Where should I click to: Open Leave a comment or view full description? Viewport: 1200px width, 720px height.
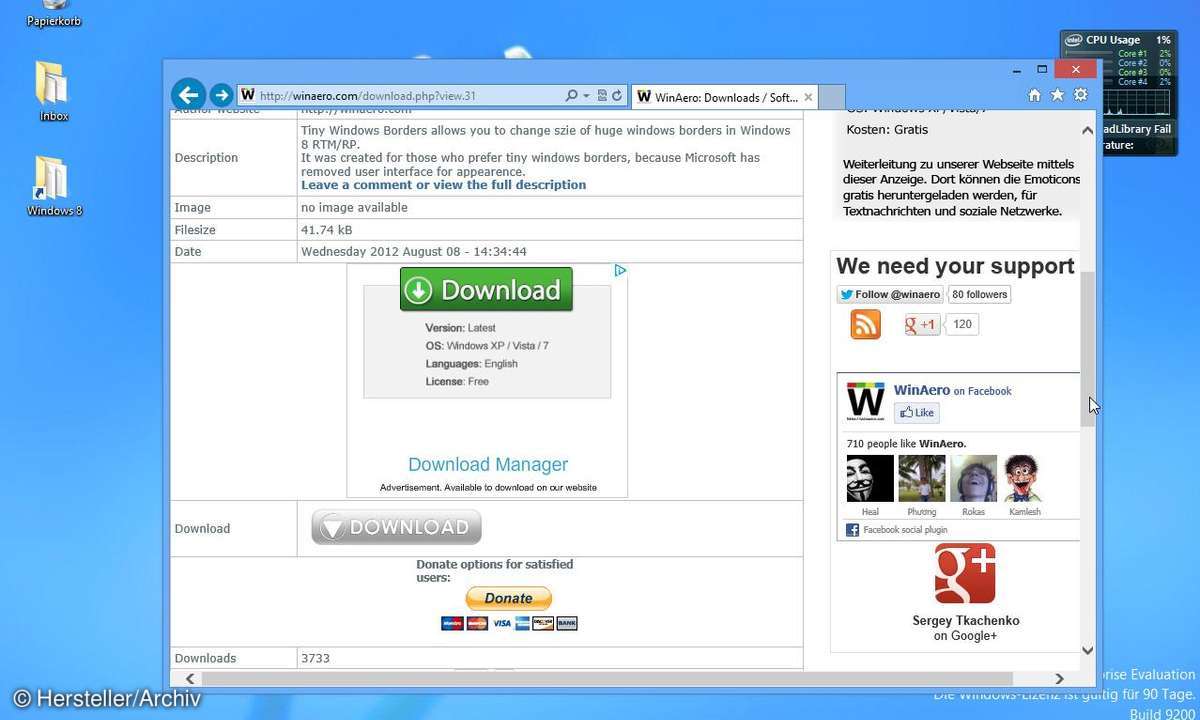click(x=444, y=185)
